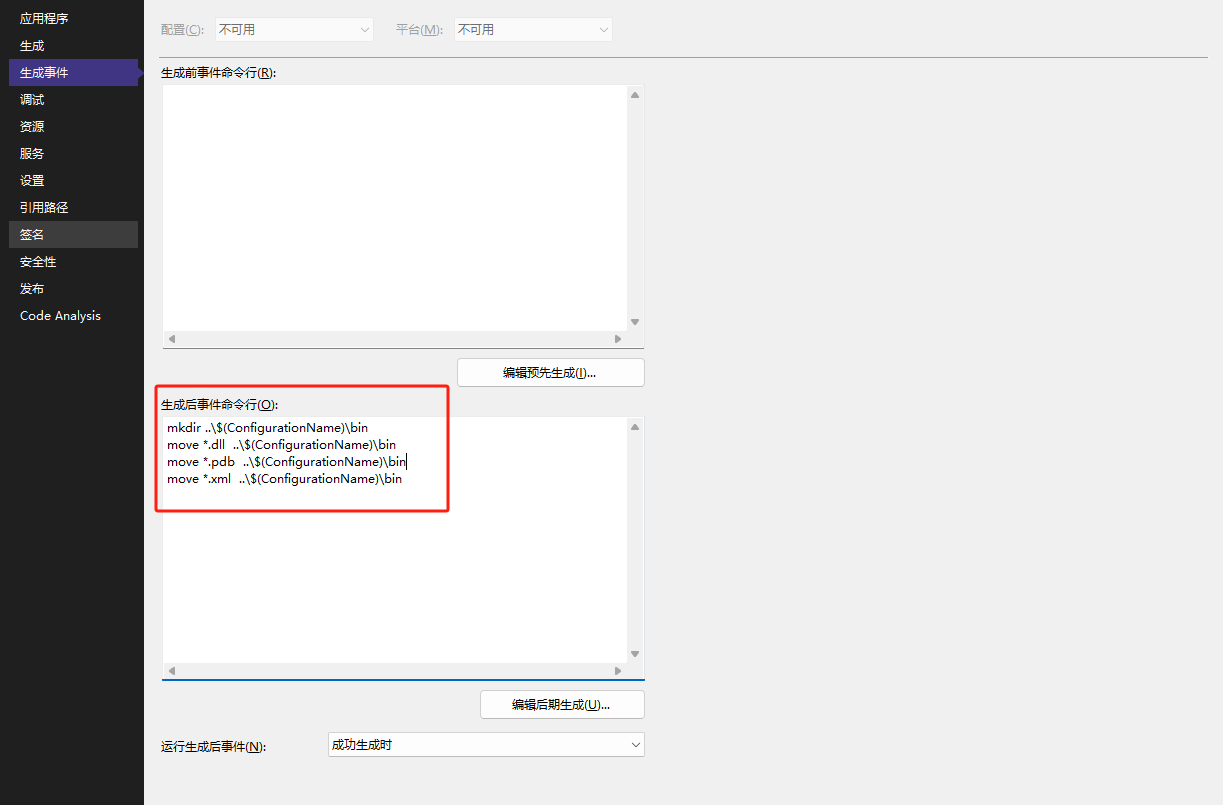
Task: Open the 安全性 settings page
Action: coord(37,261)
